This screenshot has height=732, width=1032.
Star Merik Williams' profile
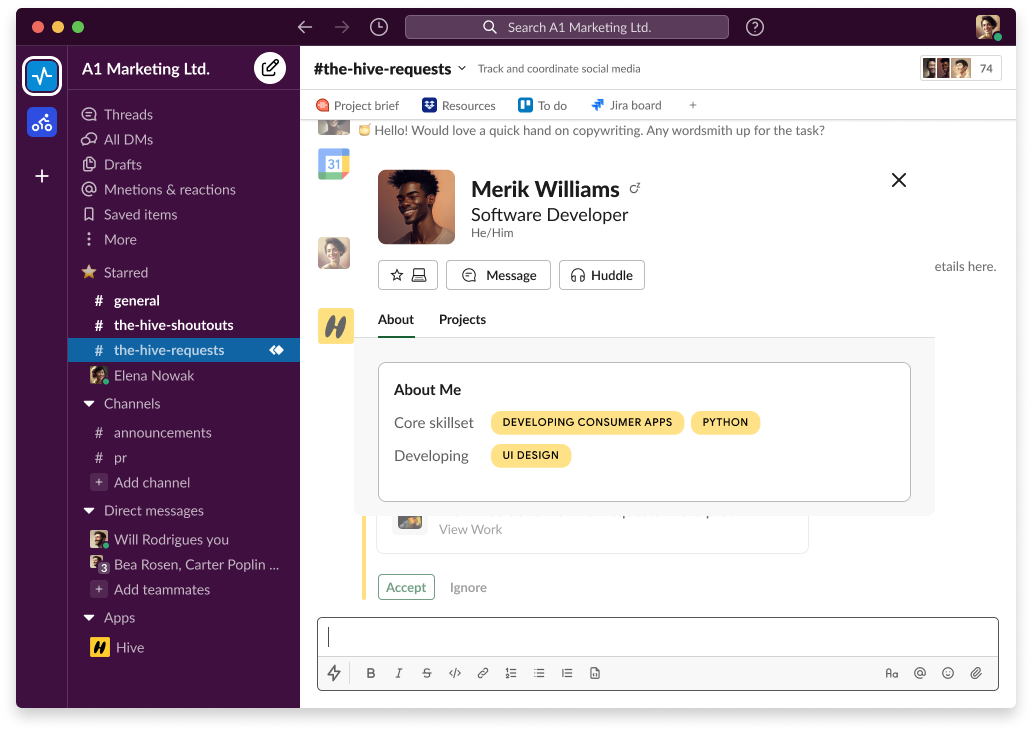(x=397, y=275)
